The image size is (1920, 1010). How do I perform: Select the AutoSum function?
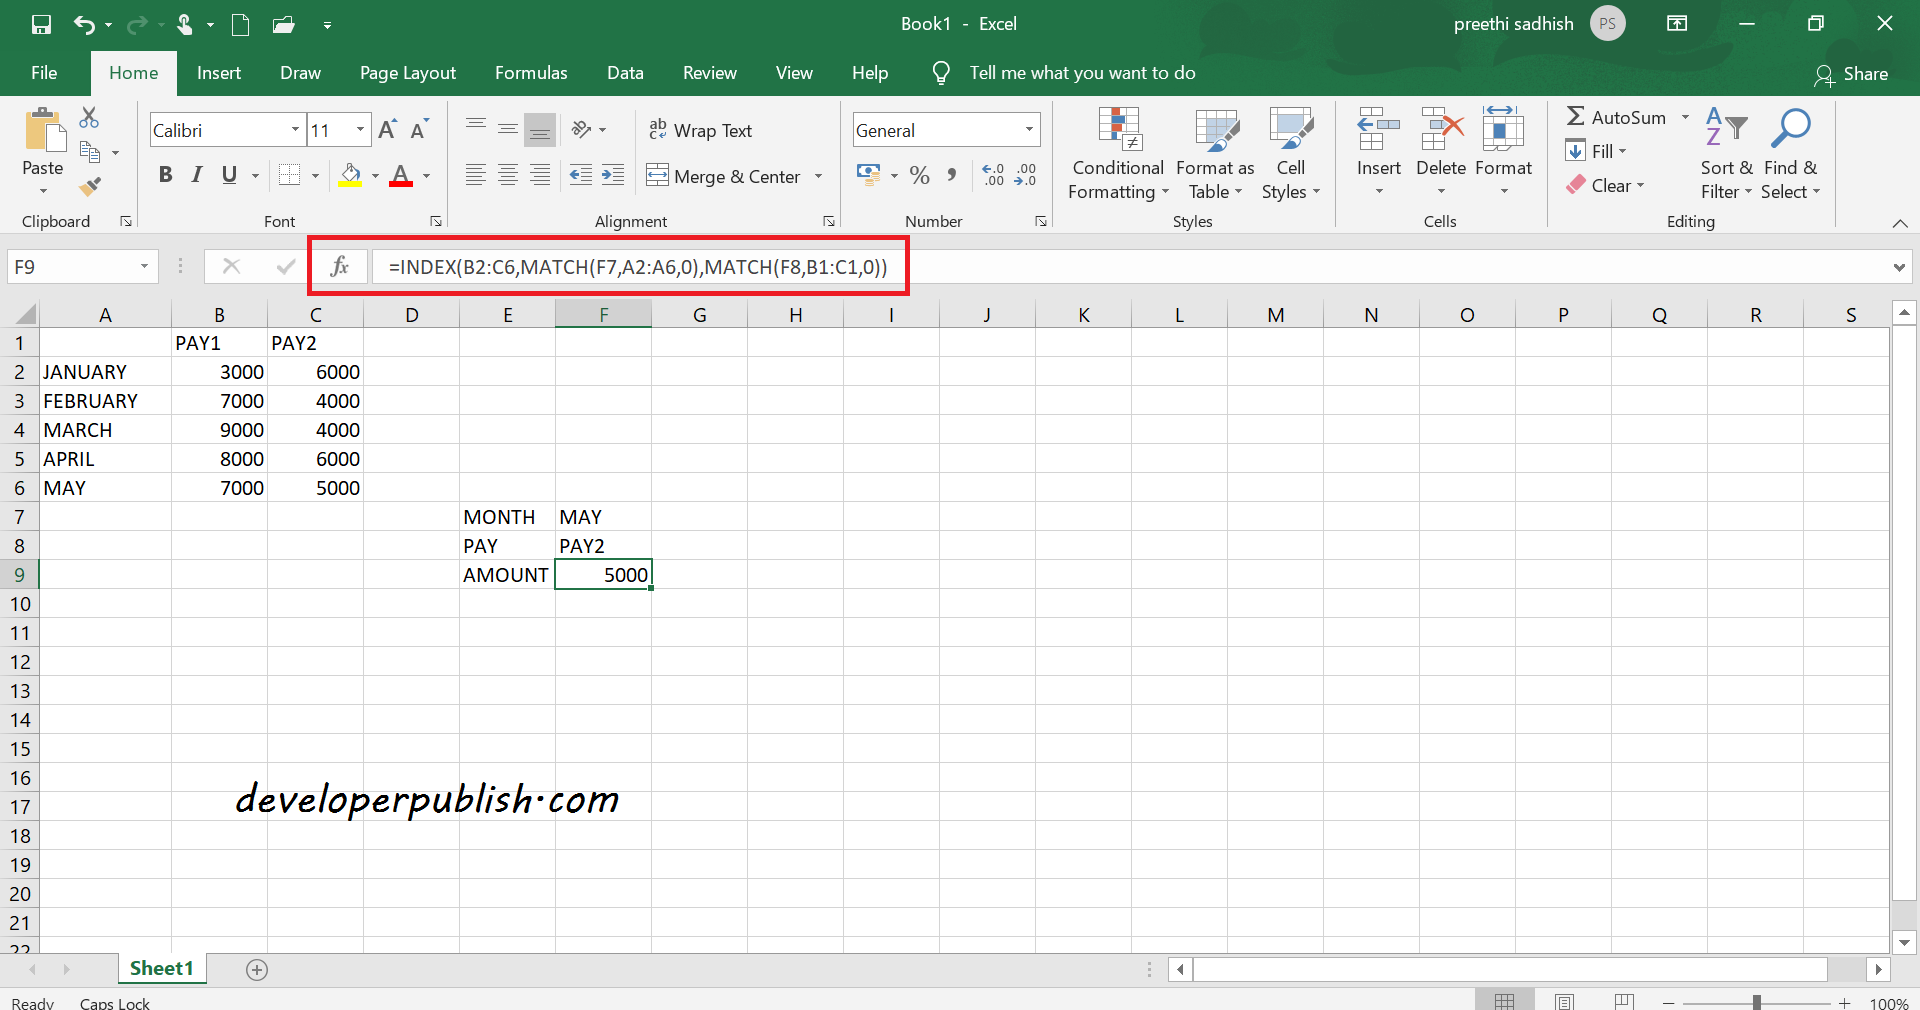pyautogui.click(x=1617, y=117)
